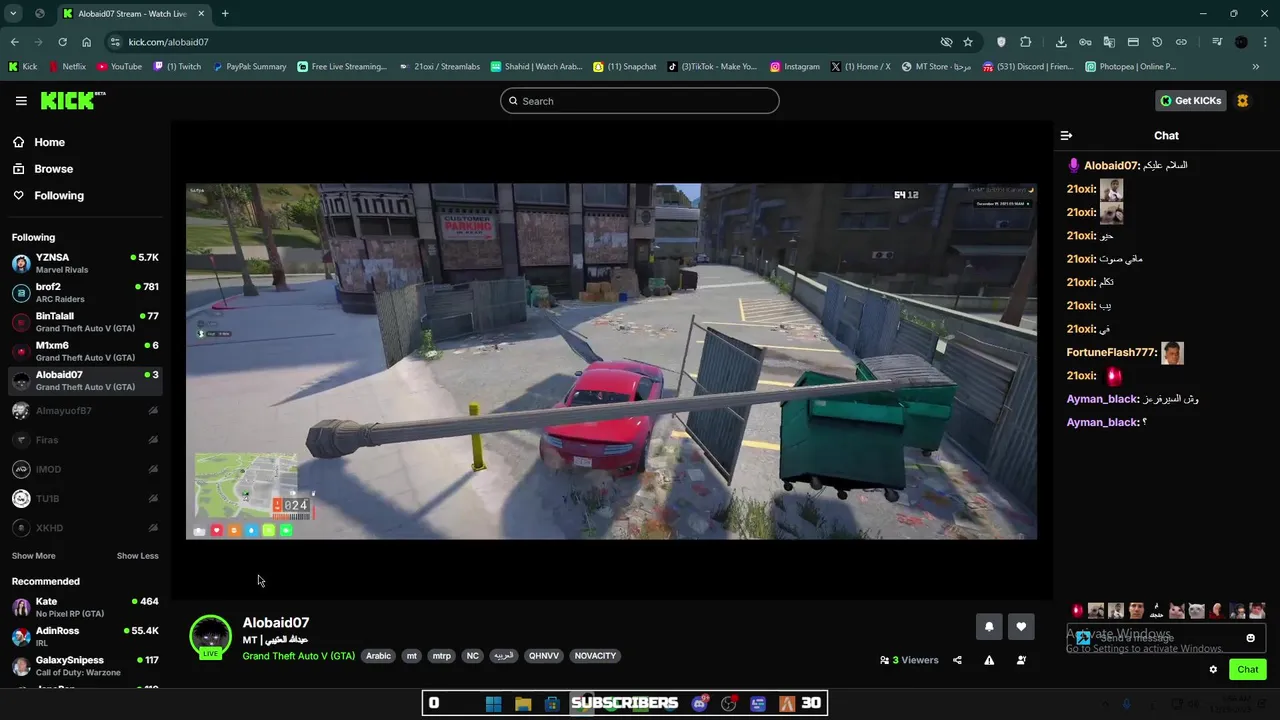
Task: Click the QHNVV tag
Action: tap(544, 656)
